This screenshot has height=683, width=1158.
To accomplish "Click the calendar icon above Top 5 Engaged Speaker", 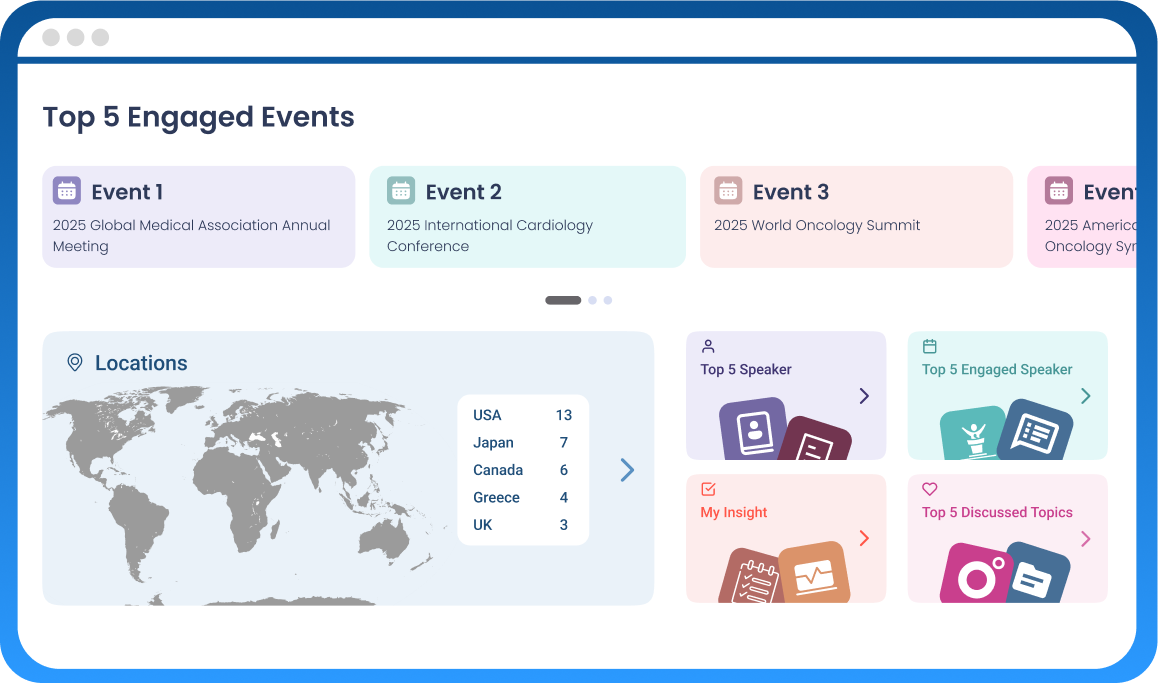I will coord(929,346).
